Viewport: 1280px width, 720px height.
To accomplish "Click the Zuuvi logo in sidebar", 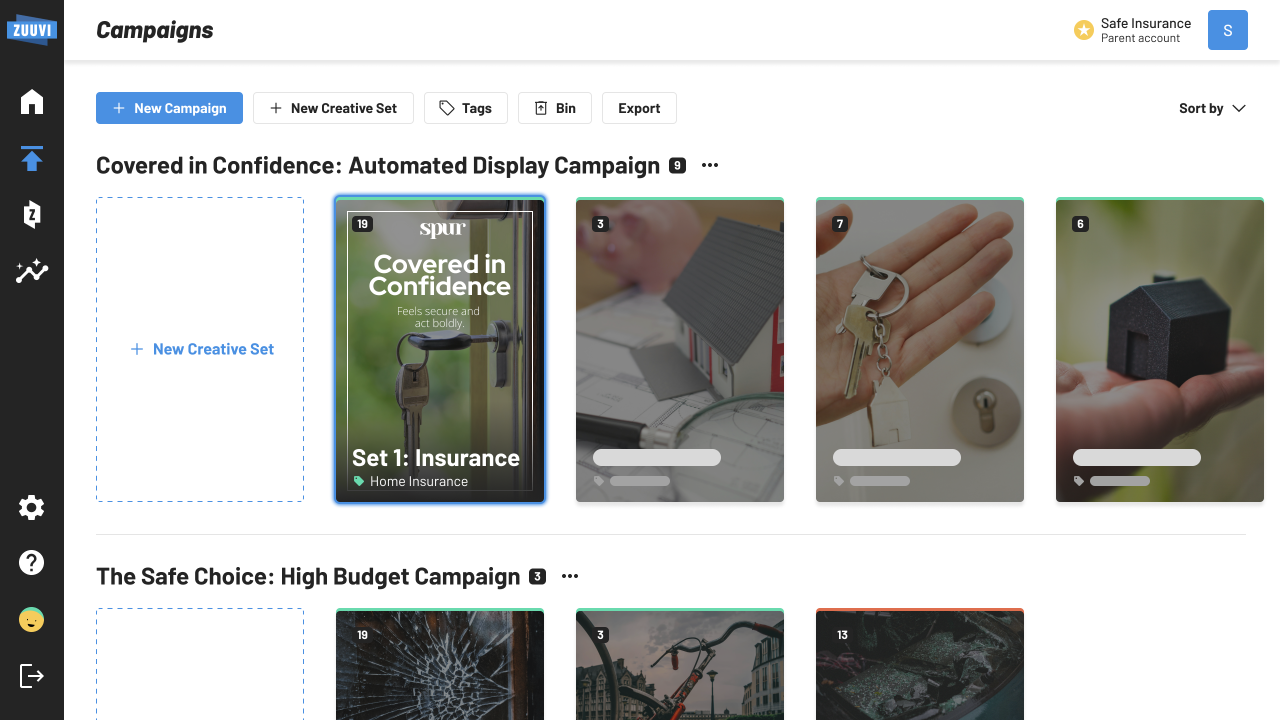I will [31, 29].
